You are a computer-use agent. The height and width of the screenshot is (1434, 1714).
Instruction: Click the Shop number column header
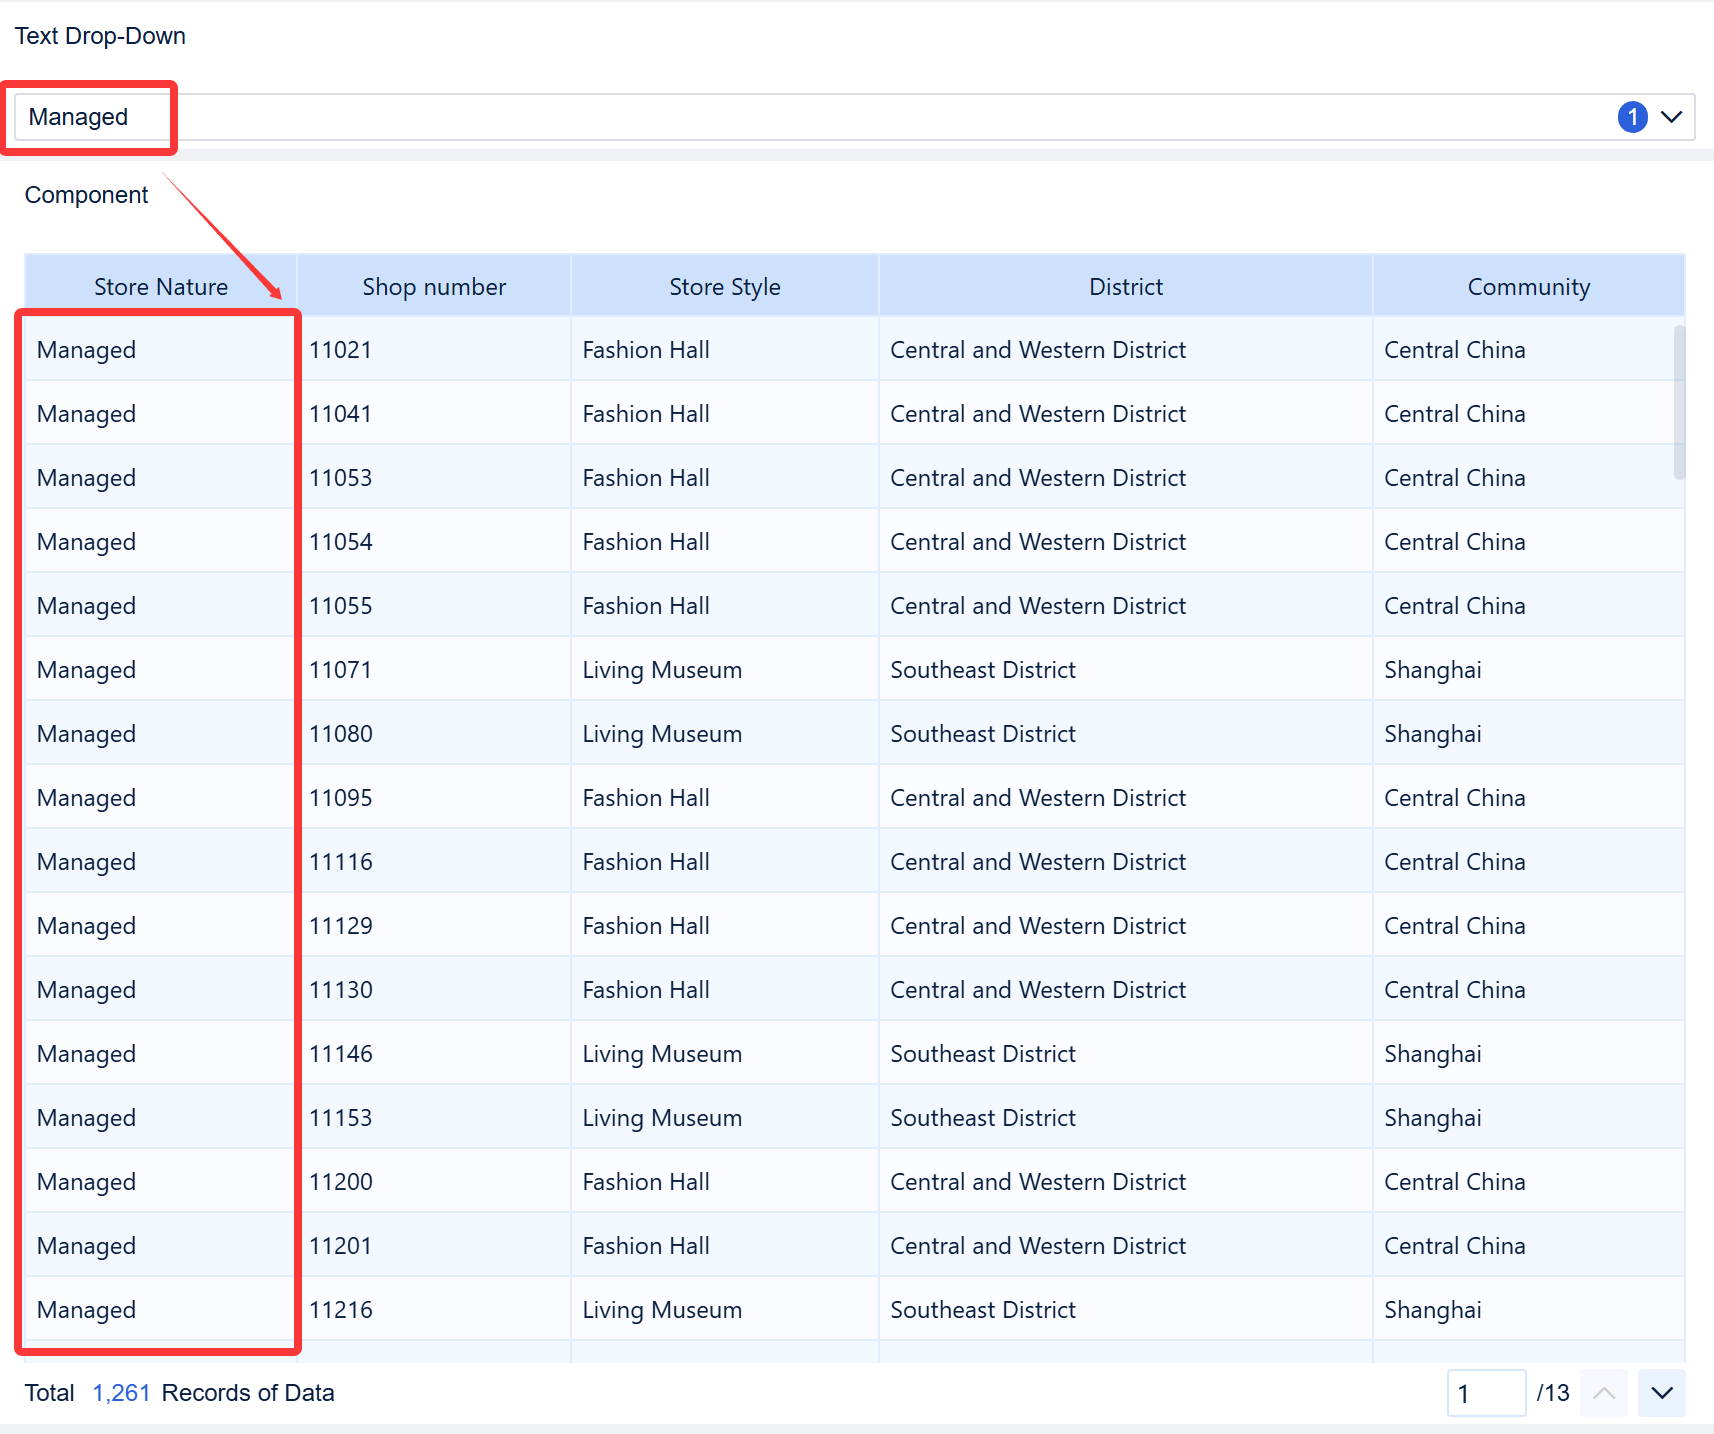pyautogui.click(x=434, y=287)
